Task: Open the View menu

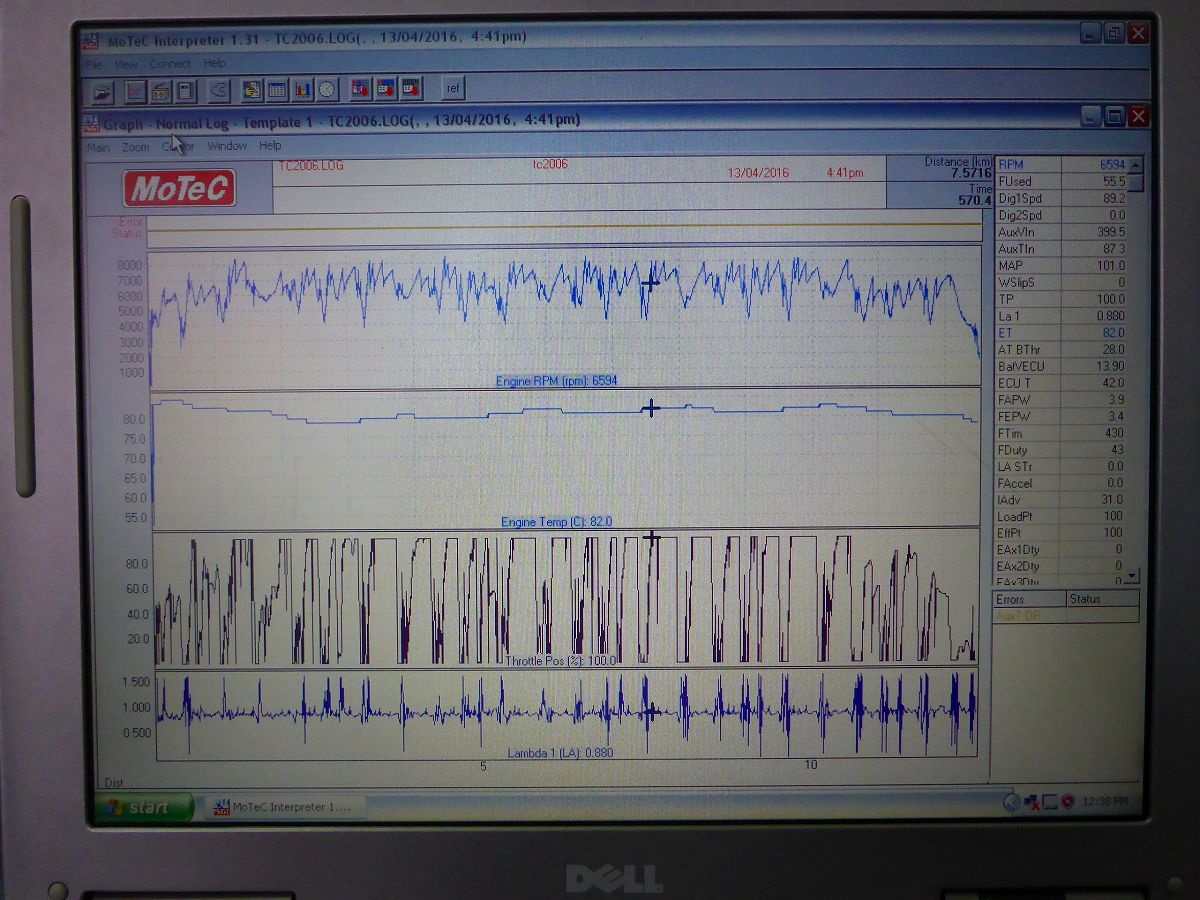Action: point(126,64)
